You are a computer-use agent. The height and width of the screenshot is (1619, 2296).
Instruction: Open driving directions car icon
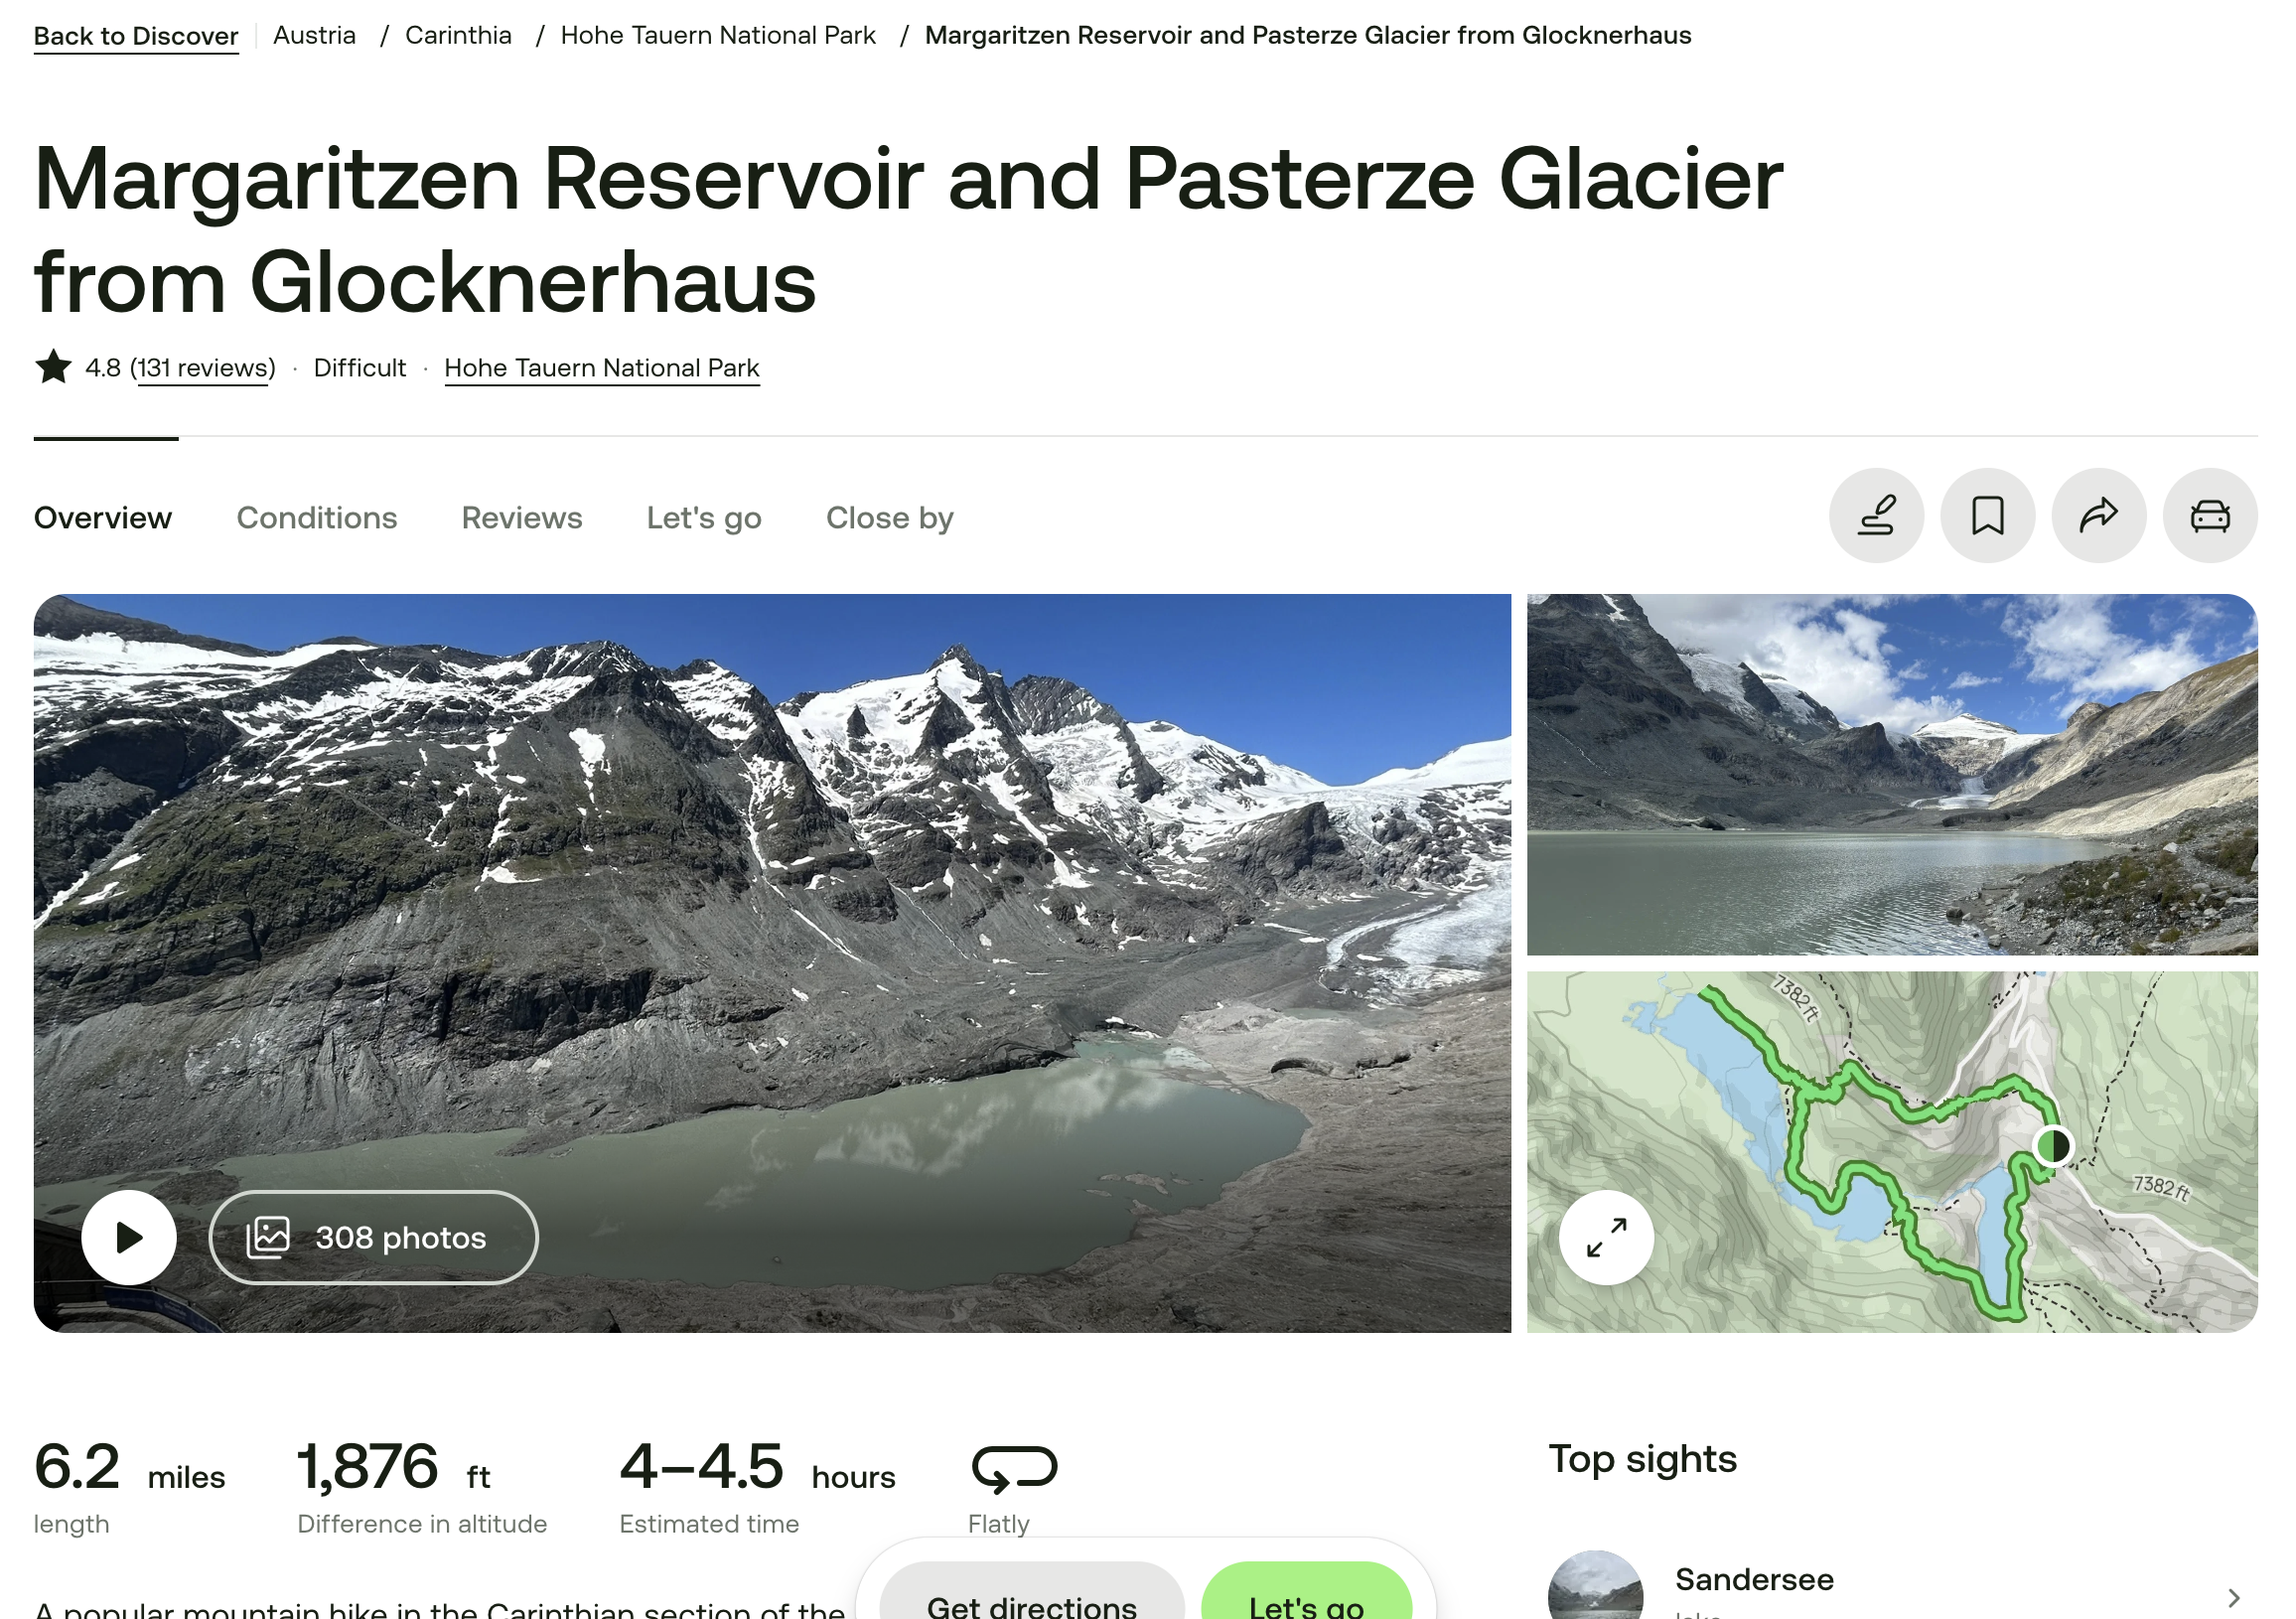(2209, 516)
